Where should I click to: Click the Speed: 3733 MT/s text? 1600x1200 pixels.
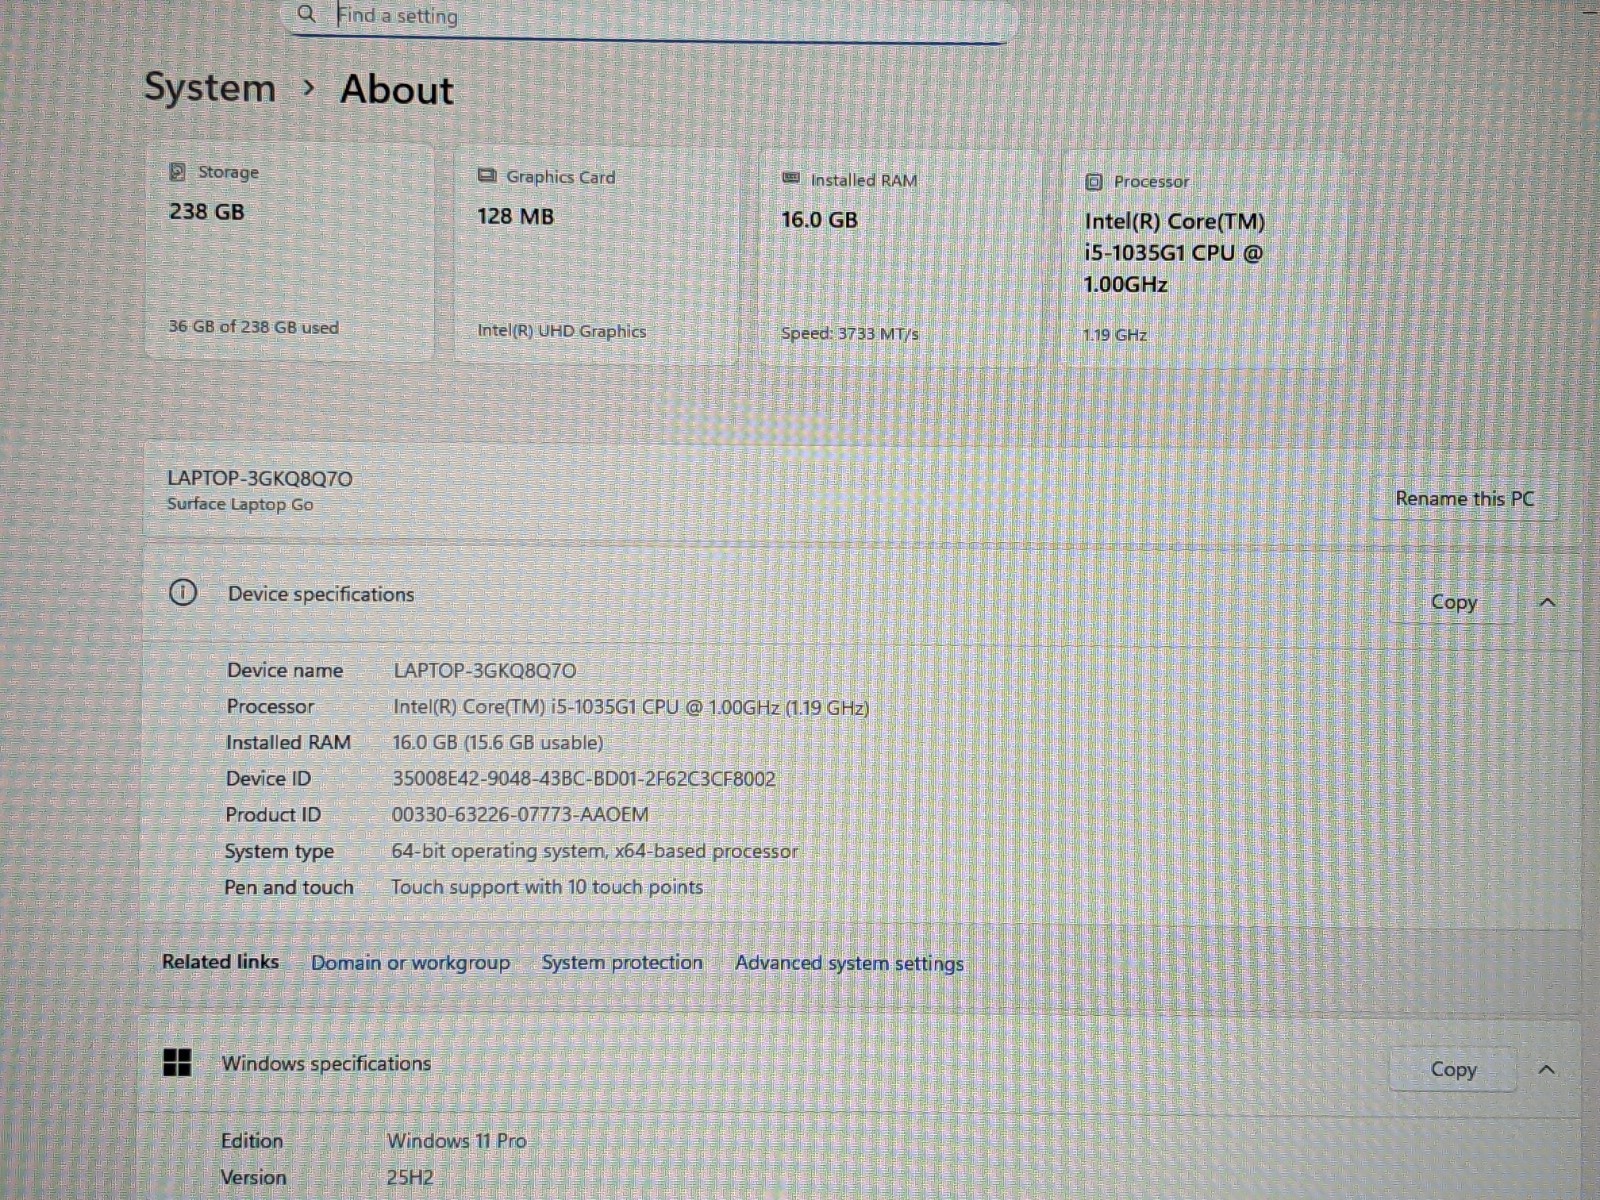pyautogui.click(x=850, y=334)
